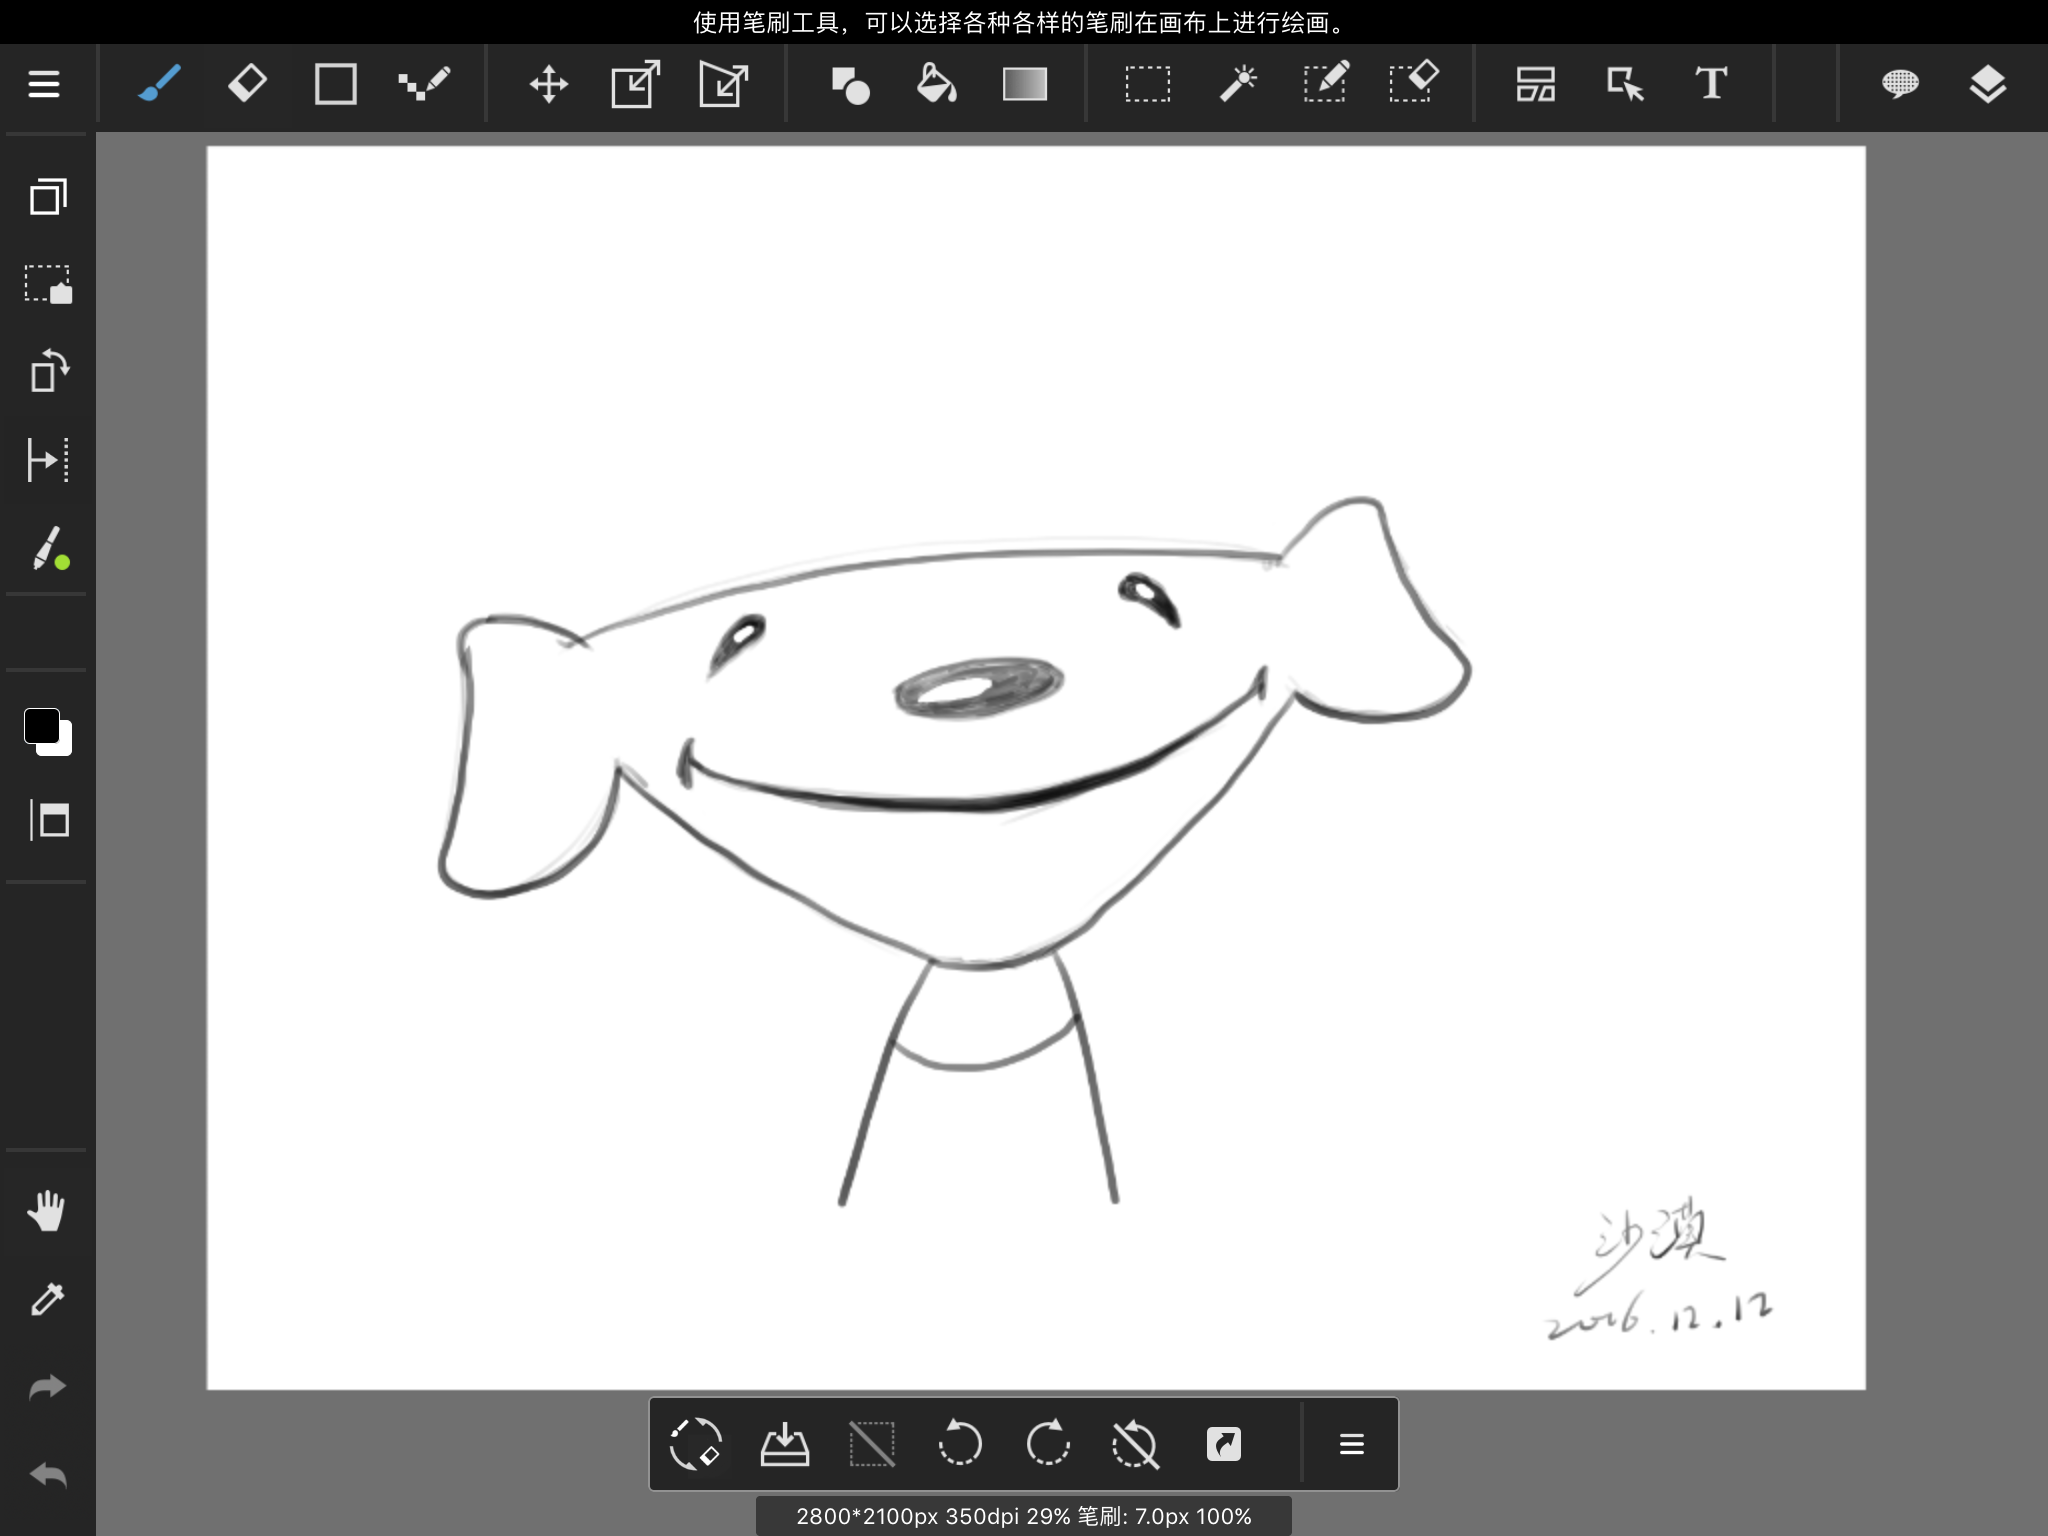Select the panel divide tool

click(1536, 84)
